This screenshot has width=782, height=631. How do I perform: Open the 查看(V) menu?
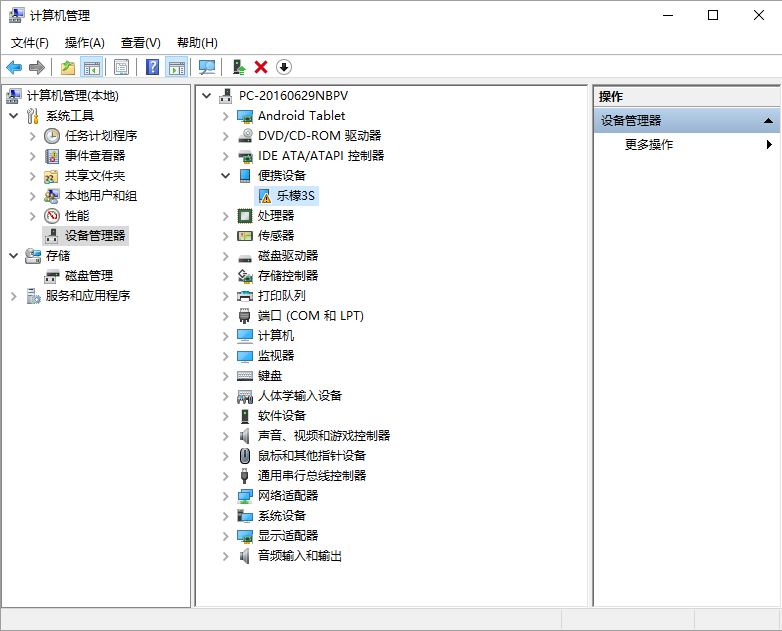141,43
